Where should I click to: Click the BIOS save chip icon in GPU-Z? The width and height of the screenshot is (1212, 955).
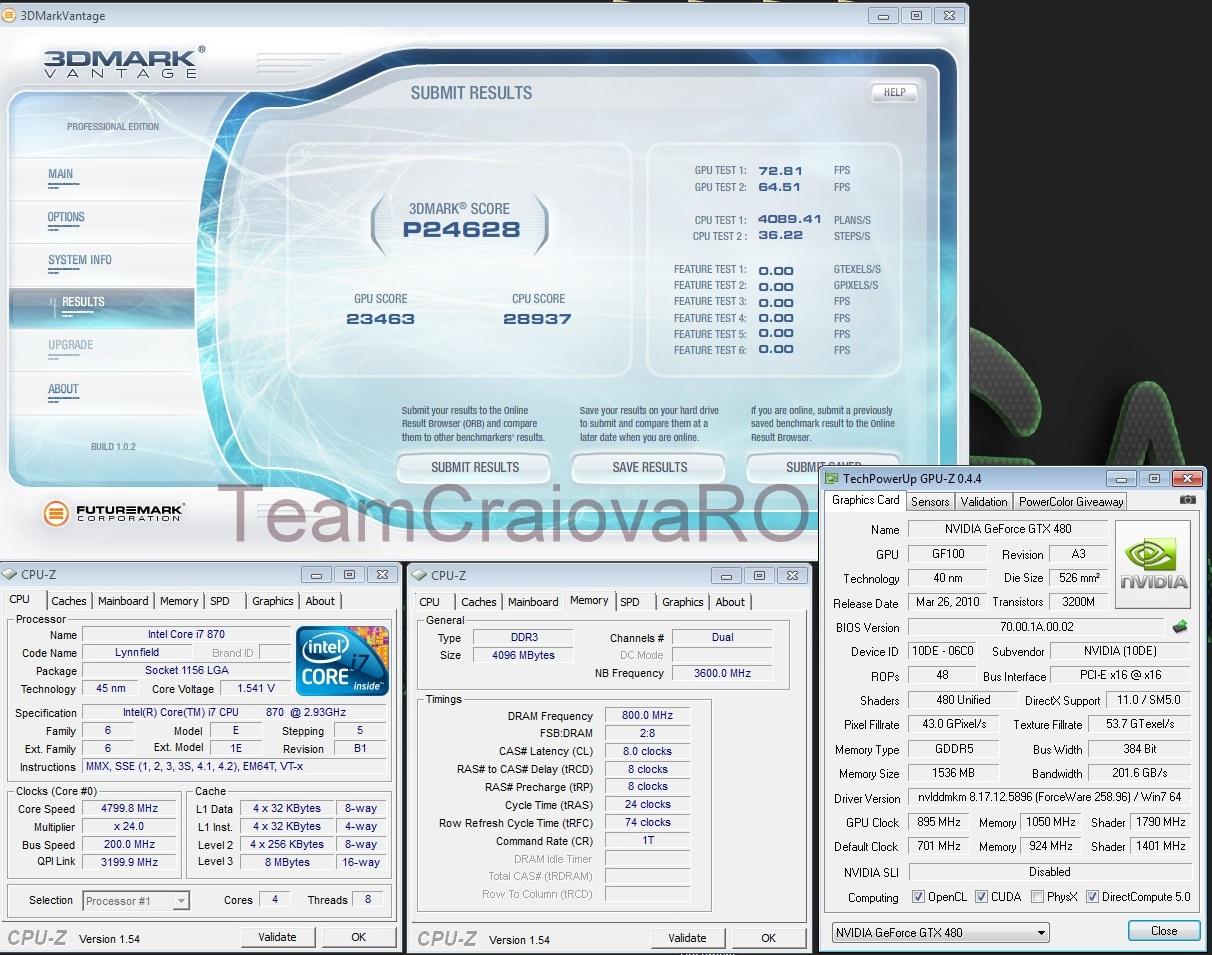pos(1181,627)
